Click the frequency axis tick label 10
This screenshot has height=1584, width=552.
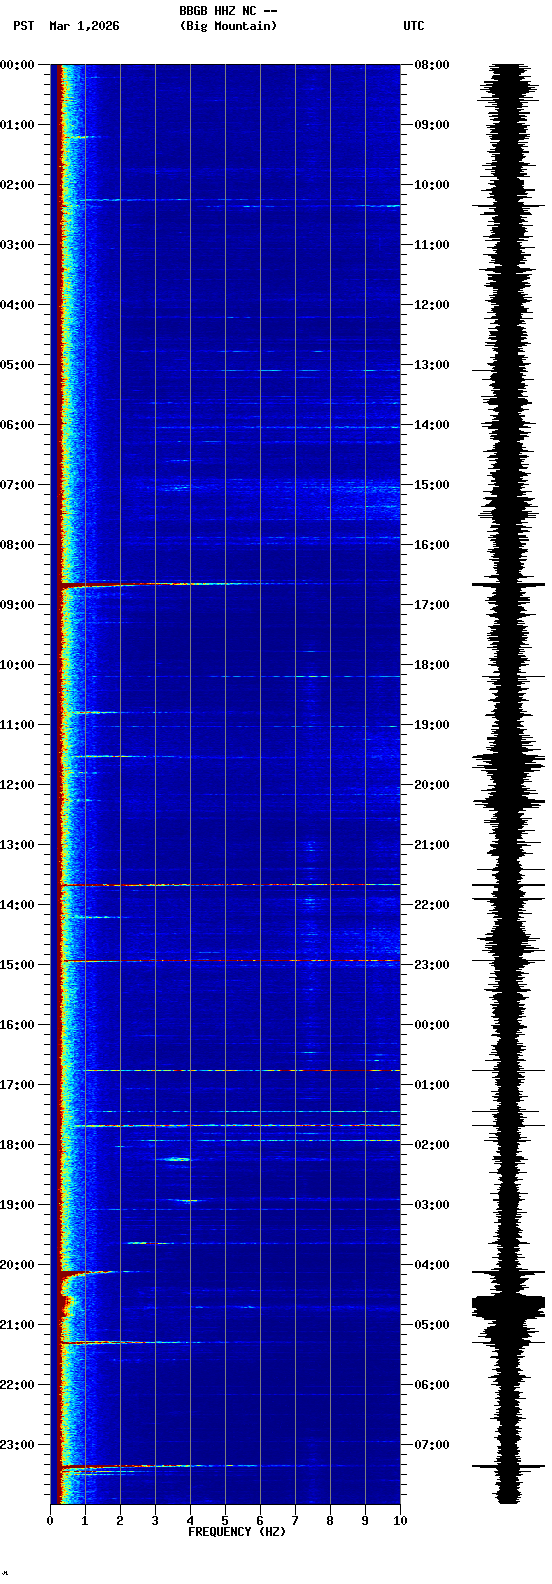tap(400, 1521)
